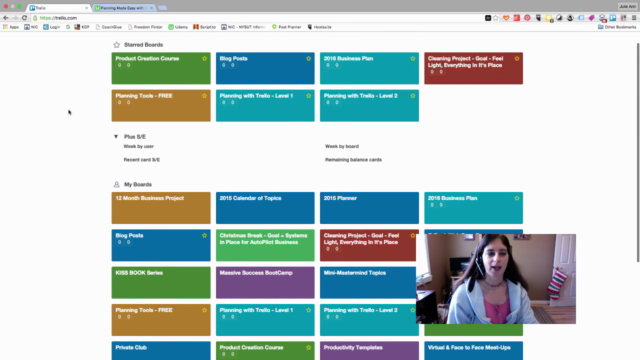This screenshot has height=360, width=640.
Task: Click the page vertical scrollbar
Action: [x=638, y=152]
